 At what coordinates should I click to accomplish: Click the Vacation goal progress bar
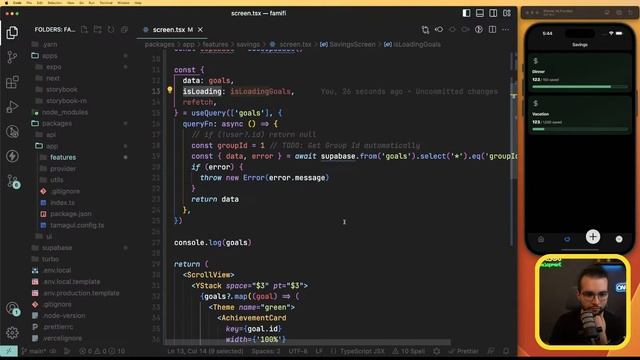point(580,129)
